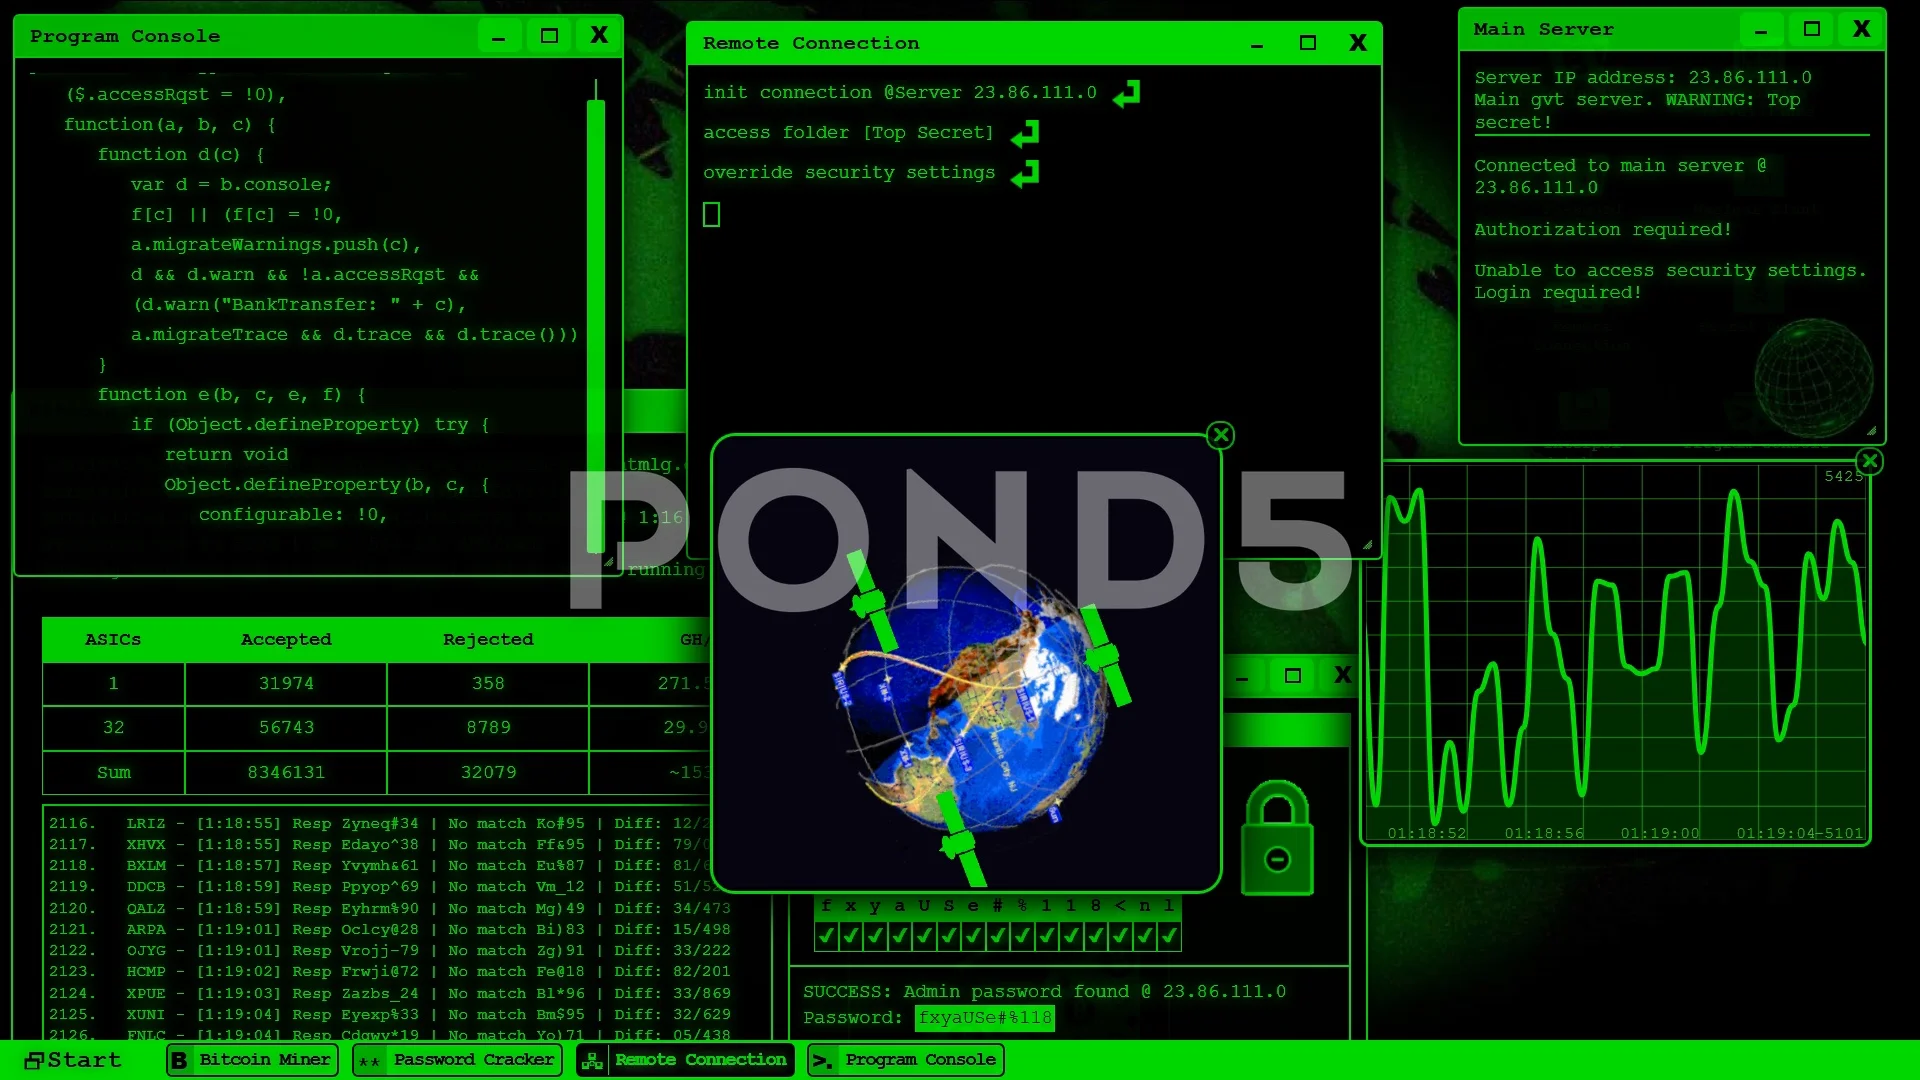The image size is (1920, 1080).
Task: Click the discovered password field ixyaUSe#%118
Action: tap(988, 1017)
